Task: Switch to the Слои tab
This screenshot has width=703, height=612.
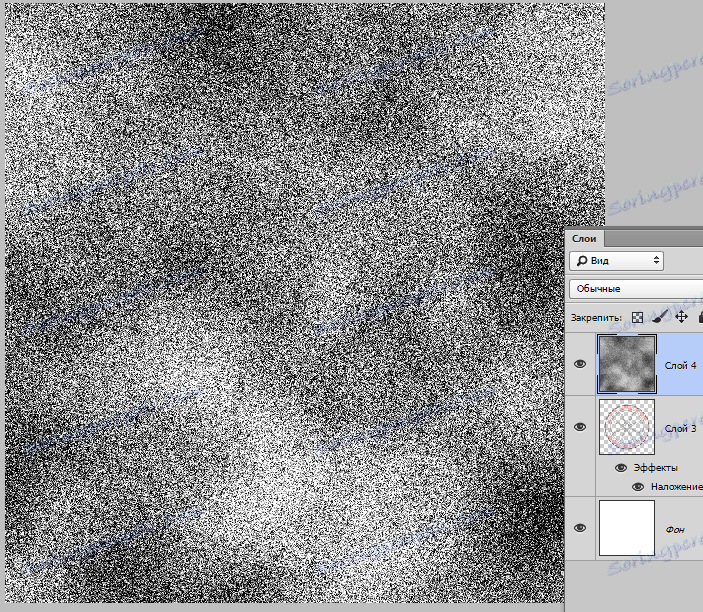Action: click(x=584, y=239)
